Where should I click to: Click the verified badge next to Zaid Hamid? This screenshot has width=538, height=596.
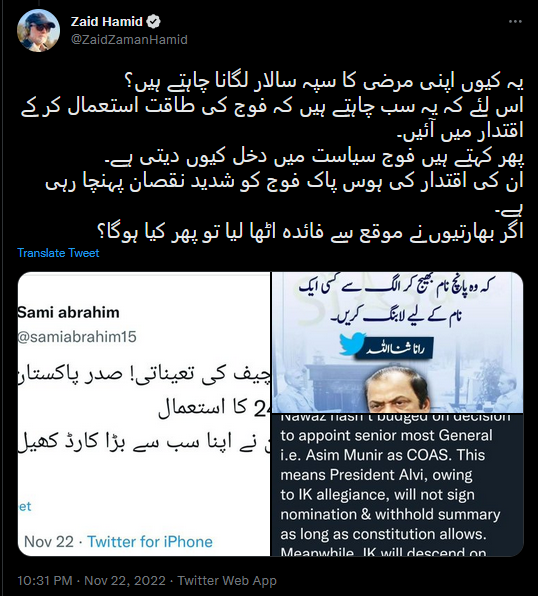pos(153,22)
